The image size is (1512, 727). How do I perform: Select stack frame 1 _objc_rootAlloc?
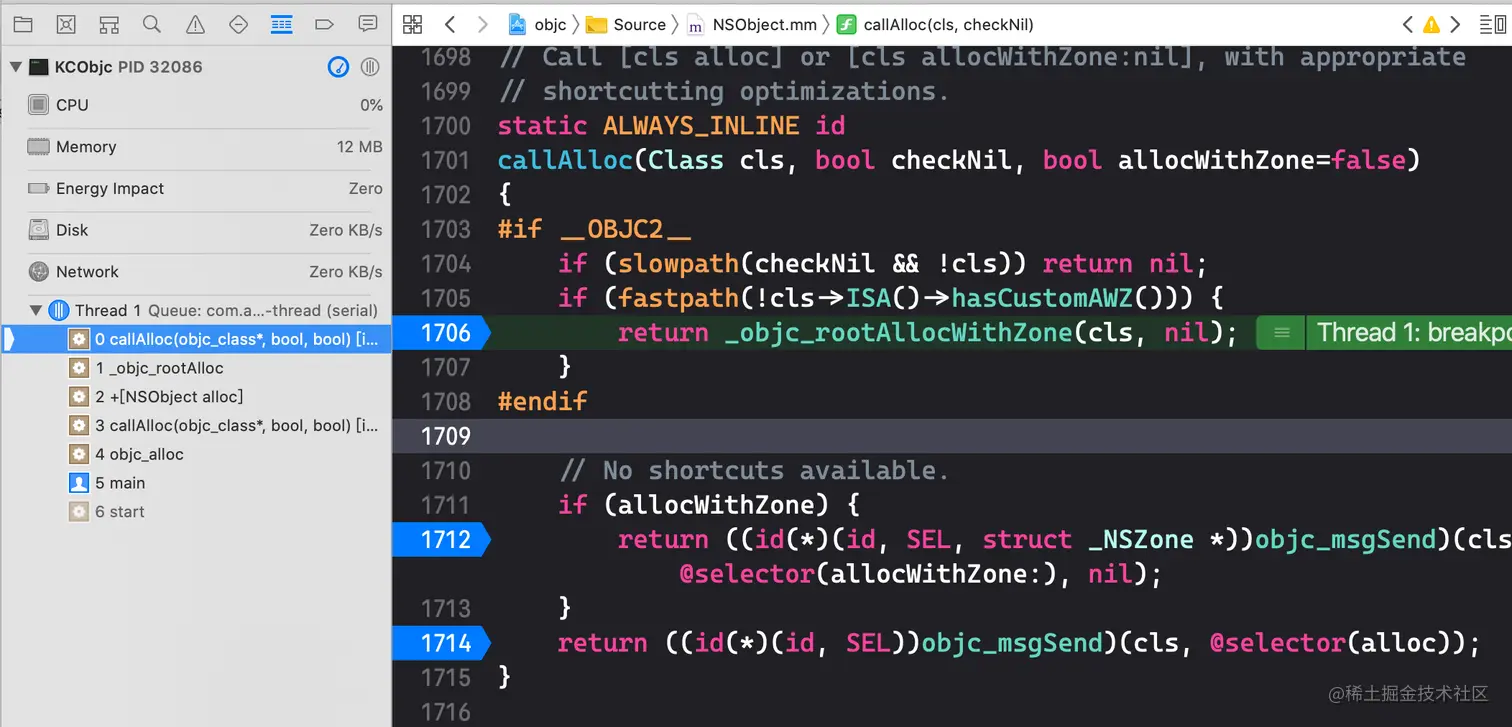click(195, 368)
